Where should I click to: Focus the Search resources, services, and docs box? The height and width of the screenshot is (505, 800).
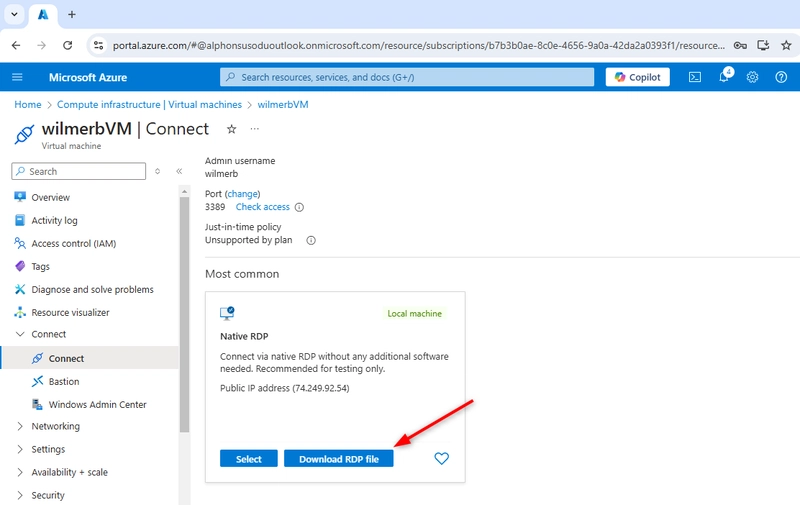(x=407, y=77)
